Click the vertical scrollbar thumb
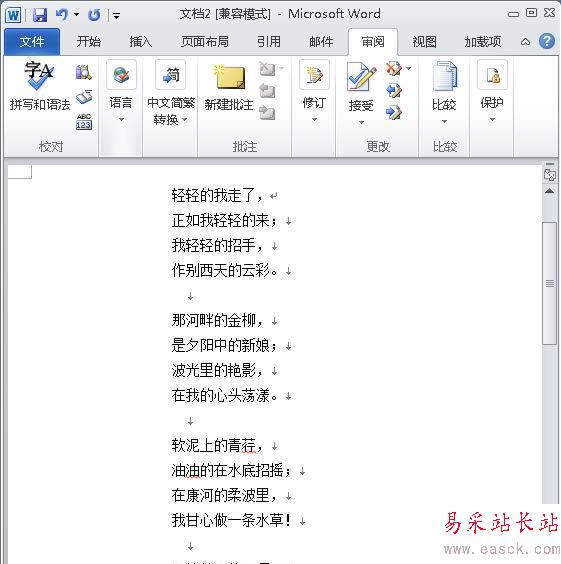The height and width of the screenshot is (564, 561). coord(550,283)
